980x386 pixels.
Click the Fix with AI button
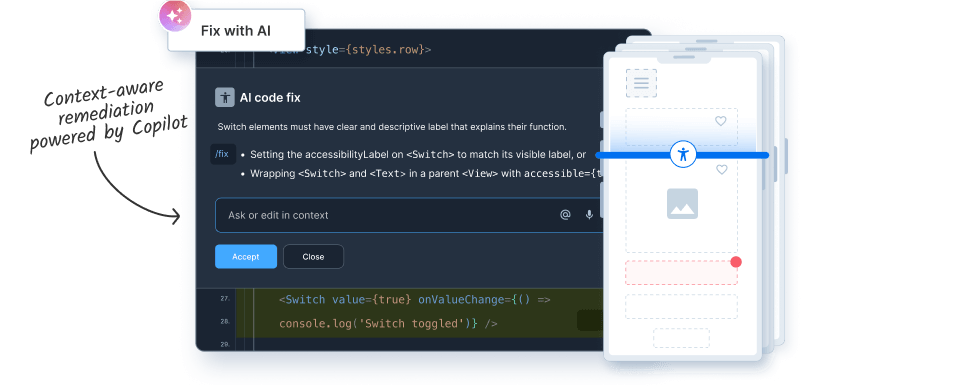point(236,31)
